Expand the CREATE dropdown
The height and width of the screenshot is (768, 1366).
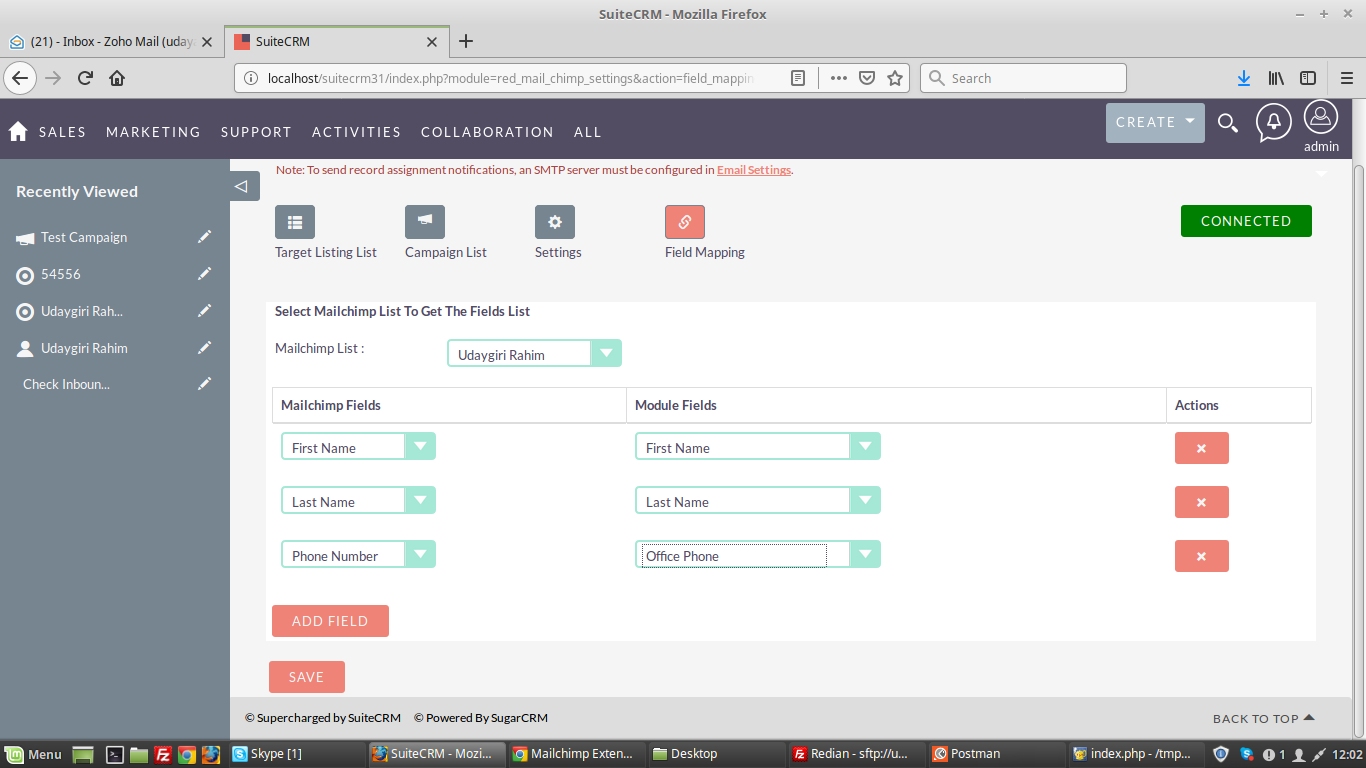(x=1155, y=122)
